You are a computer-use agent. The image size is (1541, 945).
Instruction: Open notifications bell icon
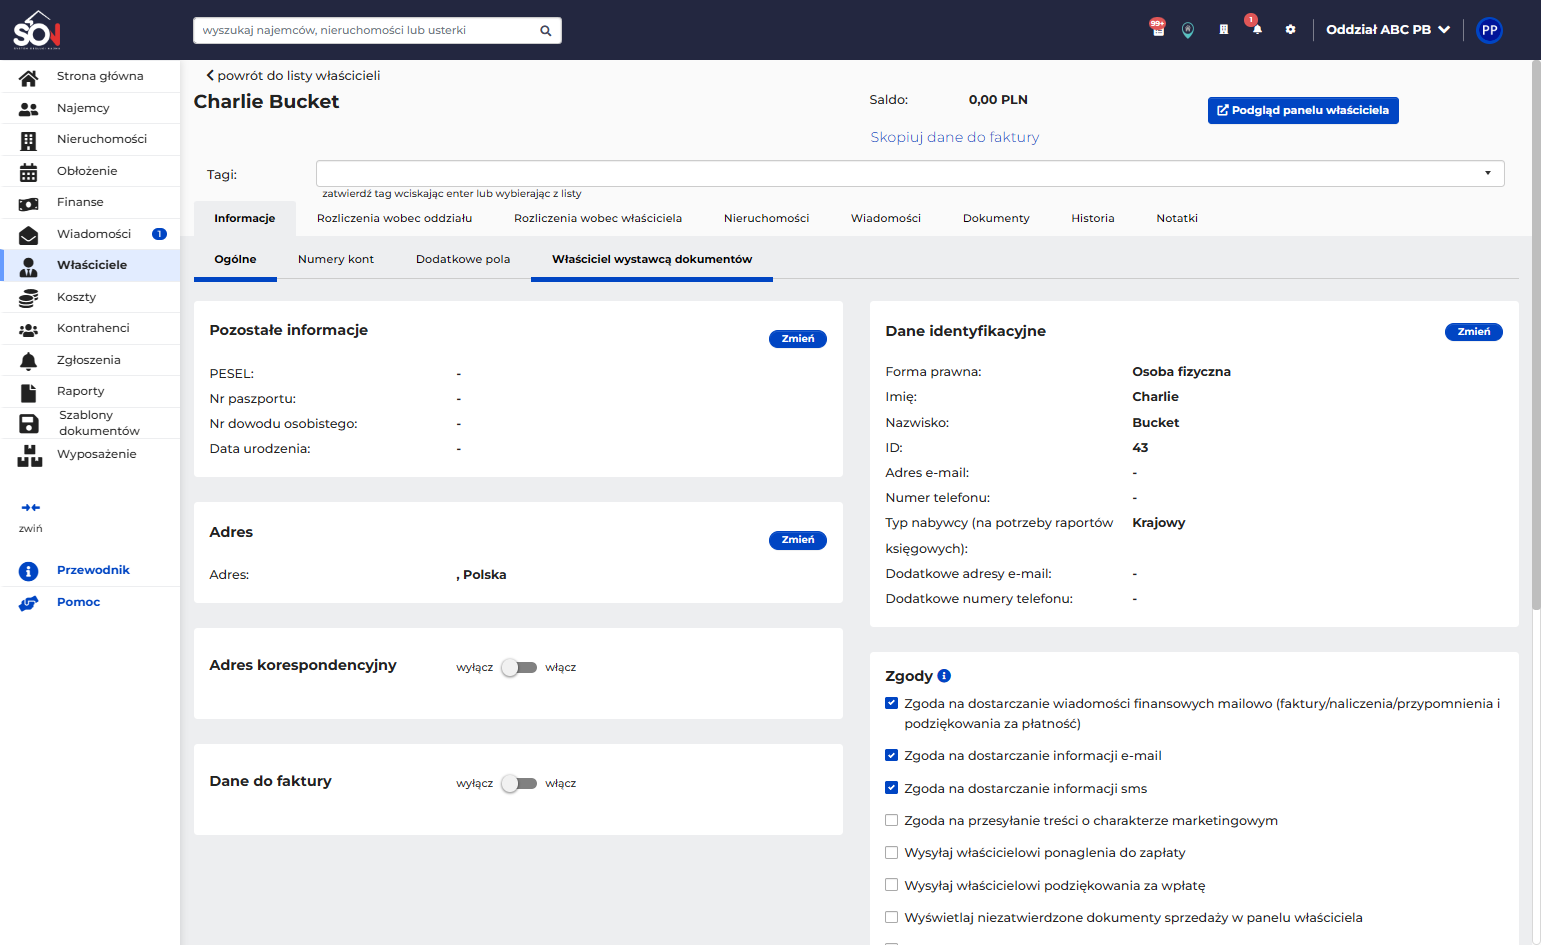[1257, 29]
